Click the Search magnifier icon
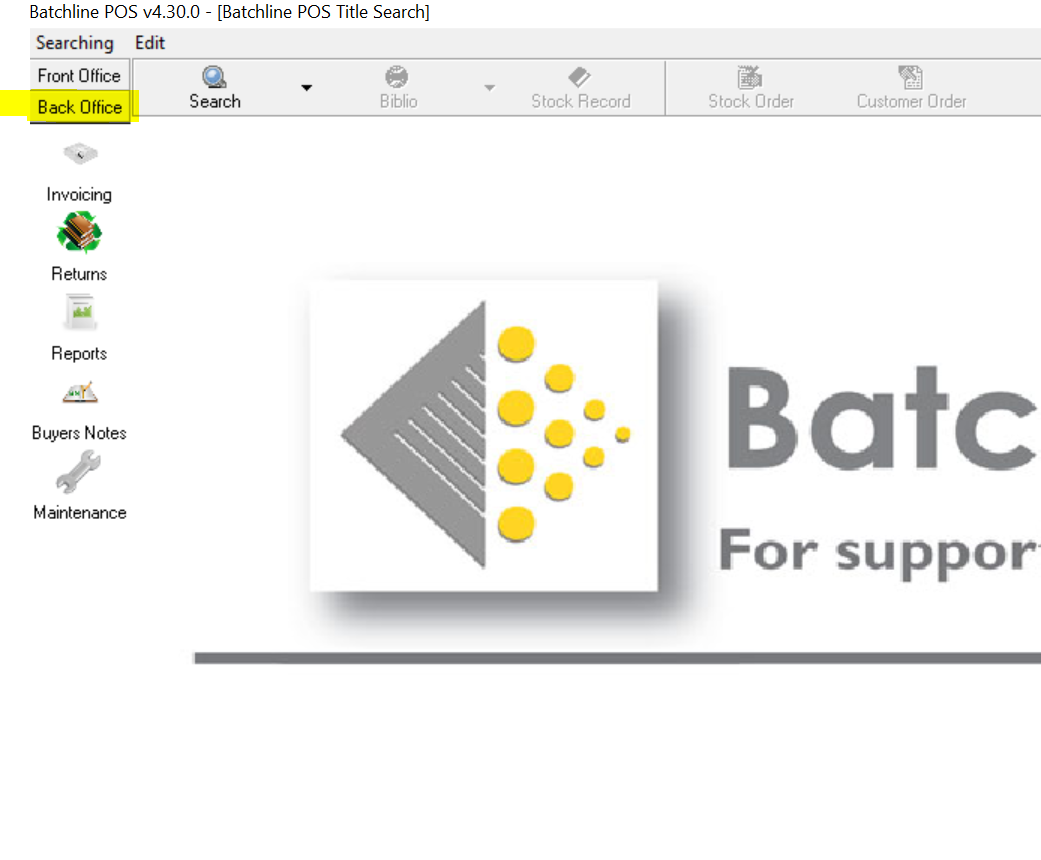Screen dimensions: 1041x860 214,77
